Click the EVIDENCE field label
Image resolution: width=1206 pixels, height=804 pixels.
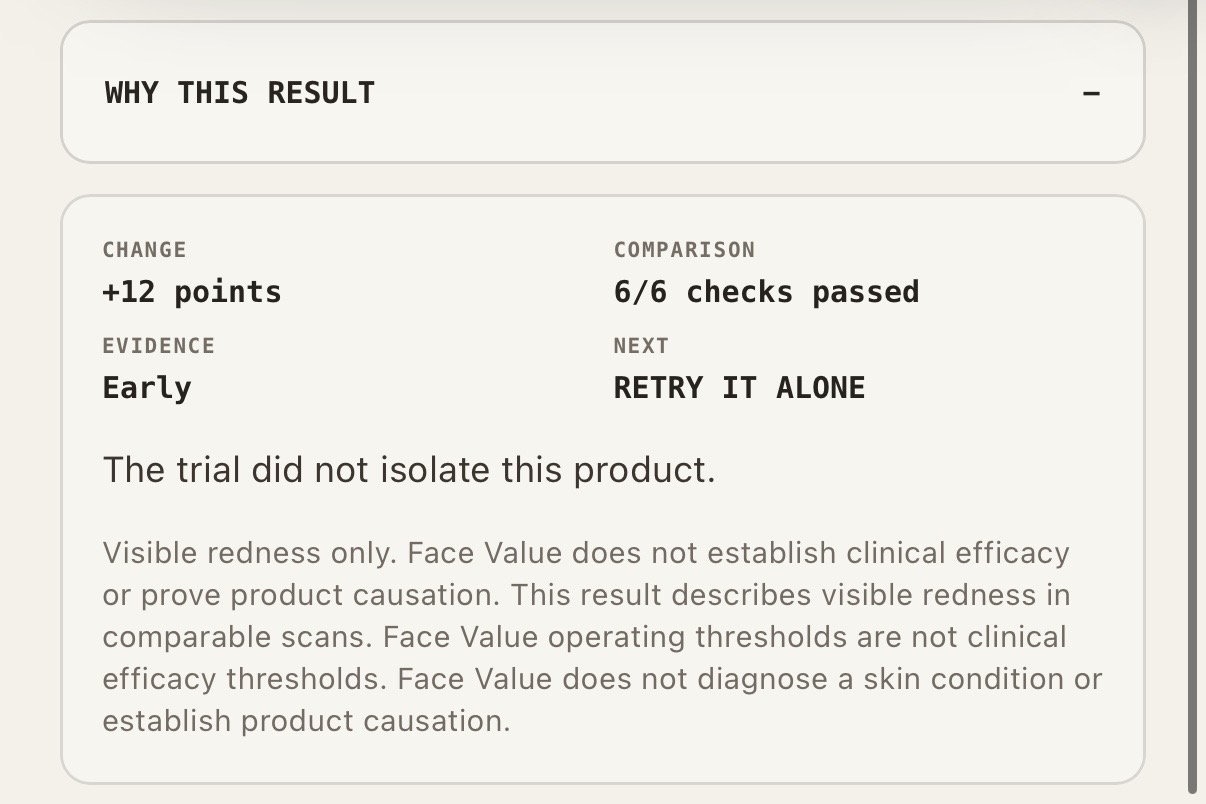159,346
